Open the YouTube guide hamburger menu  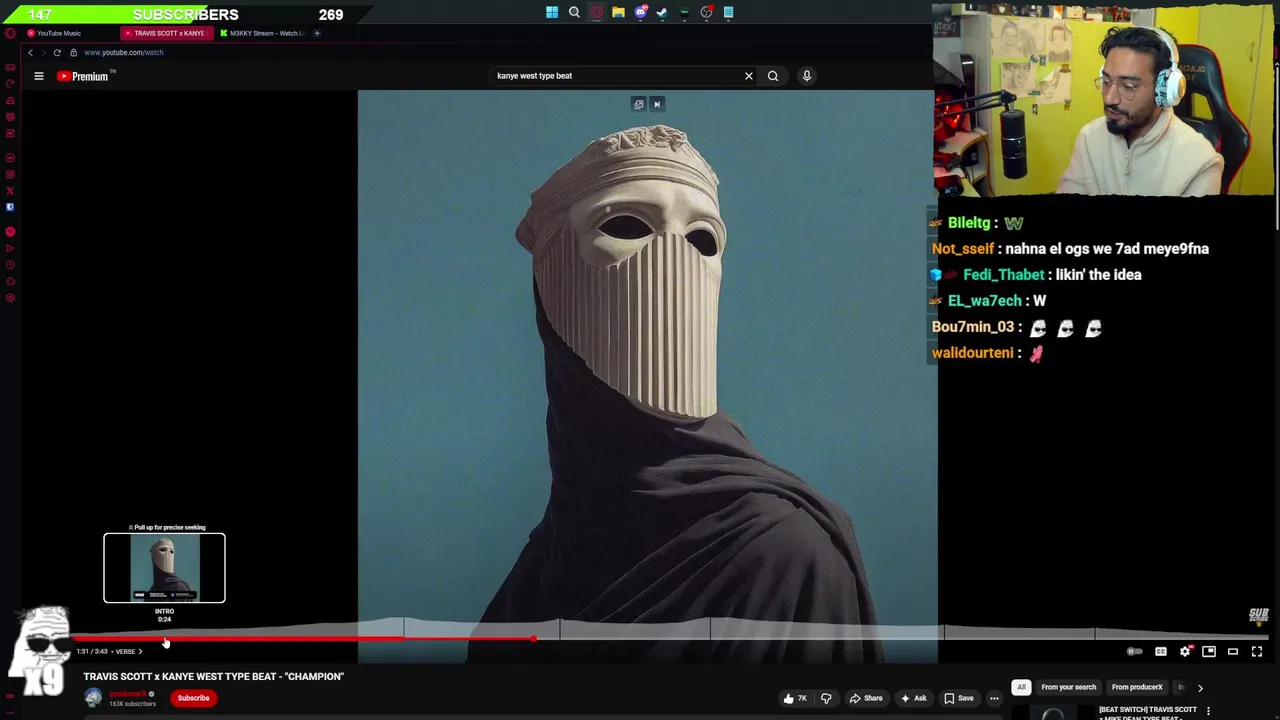39,76
